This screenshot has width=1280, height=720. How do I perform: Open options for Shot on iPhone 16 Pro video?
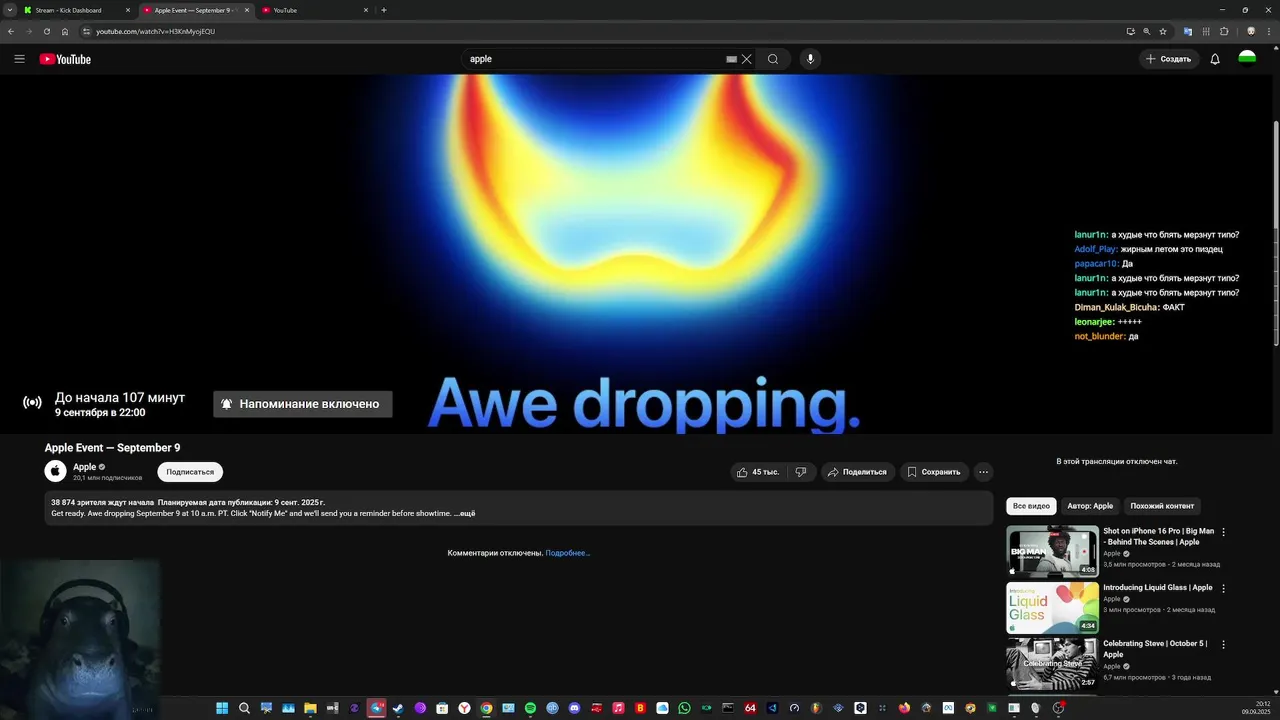(x=1223, y=532)
